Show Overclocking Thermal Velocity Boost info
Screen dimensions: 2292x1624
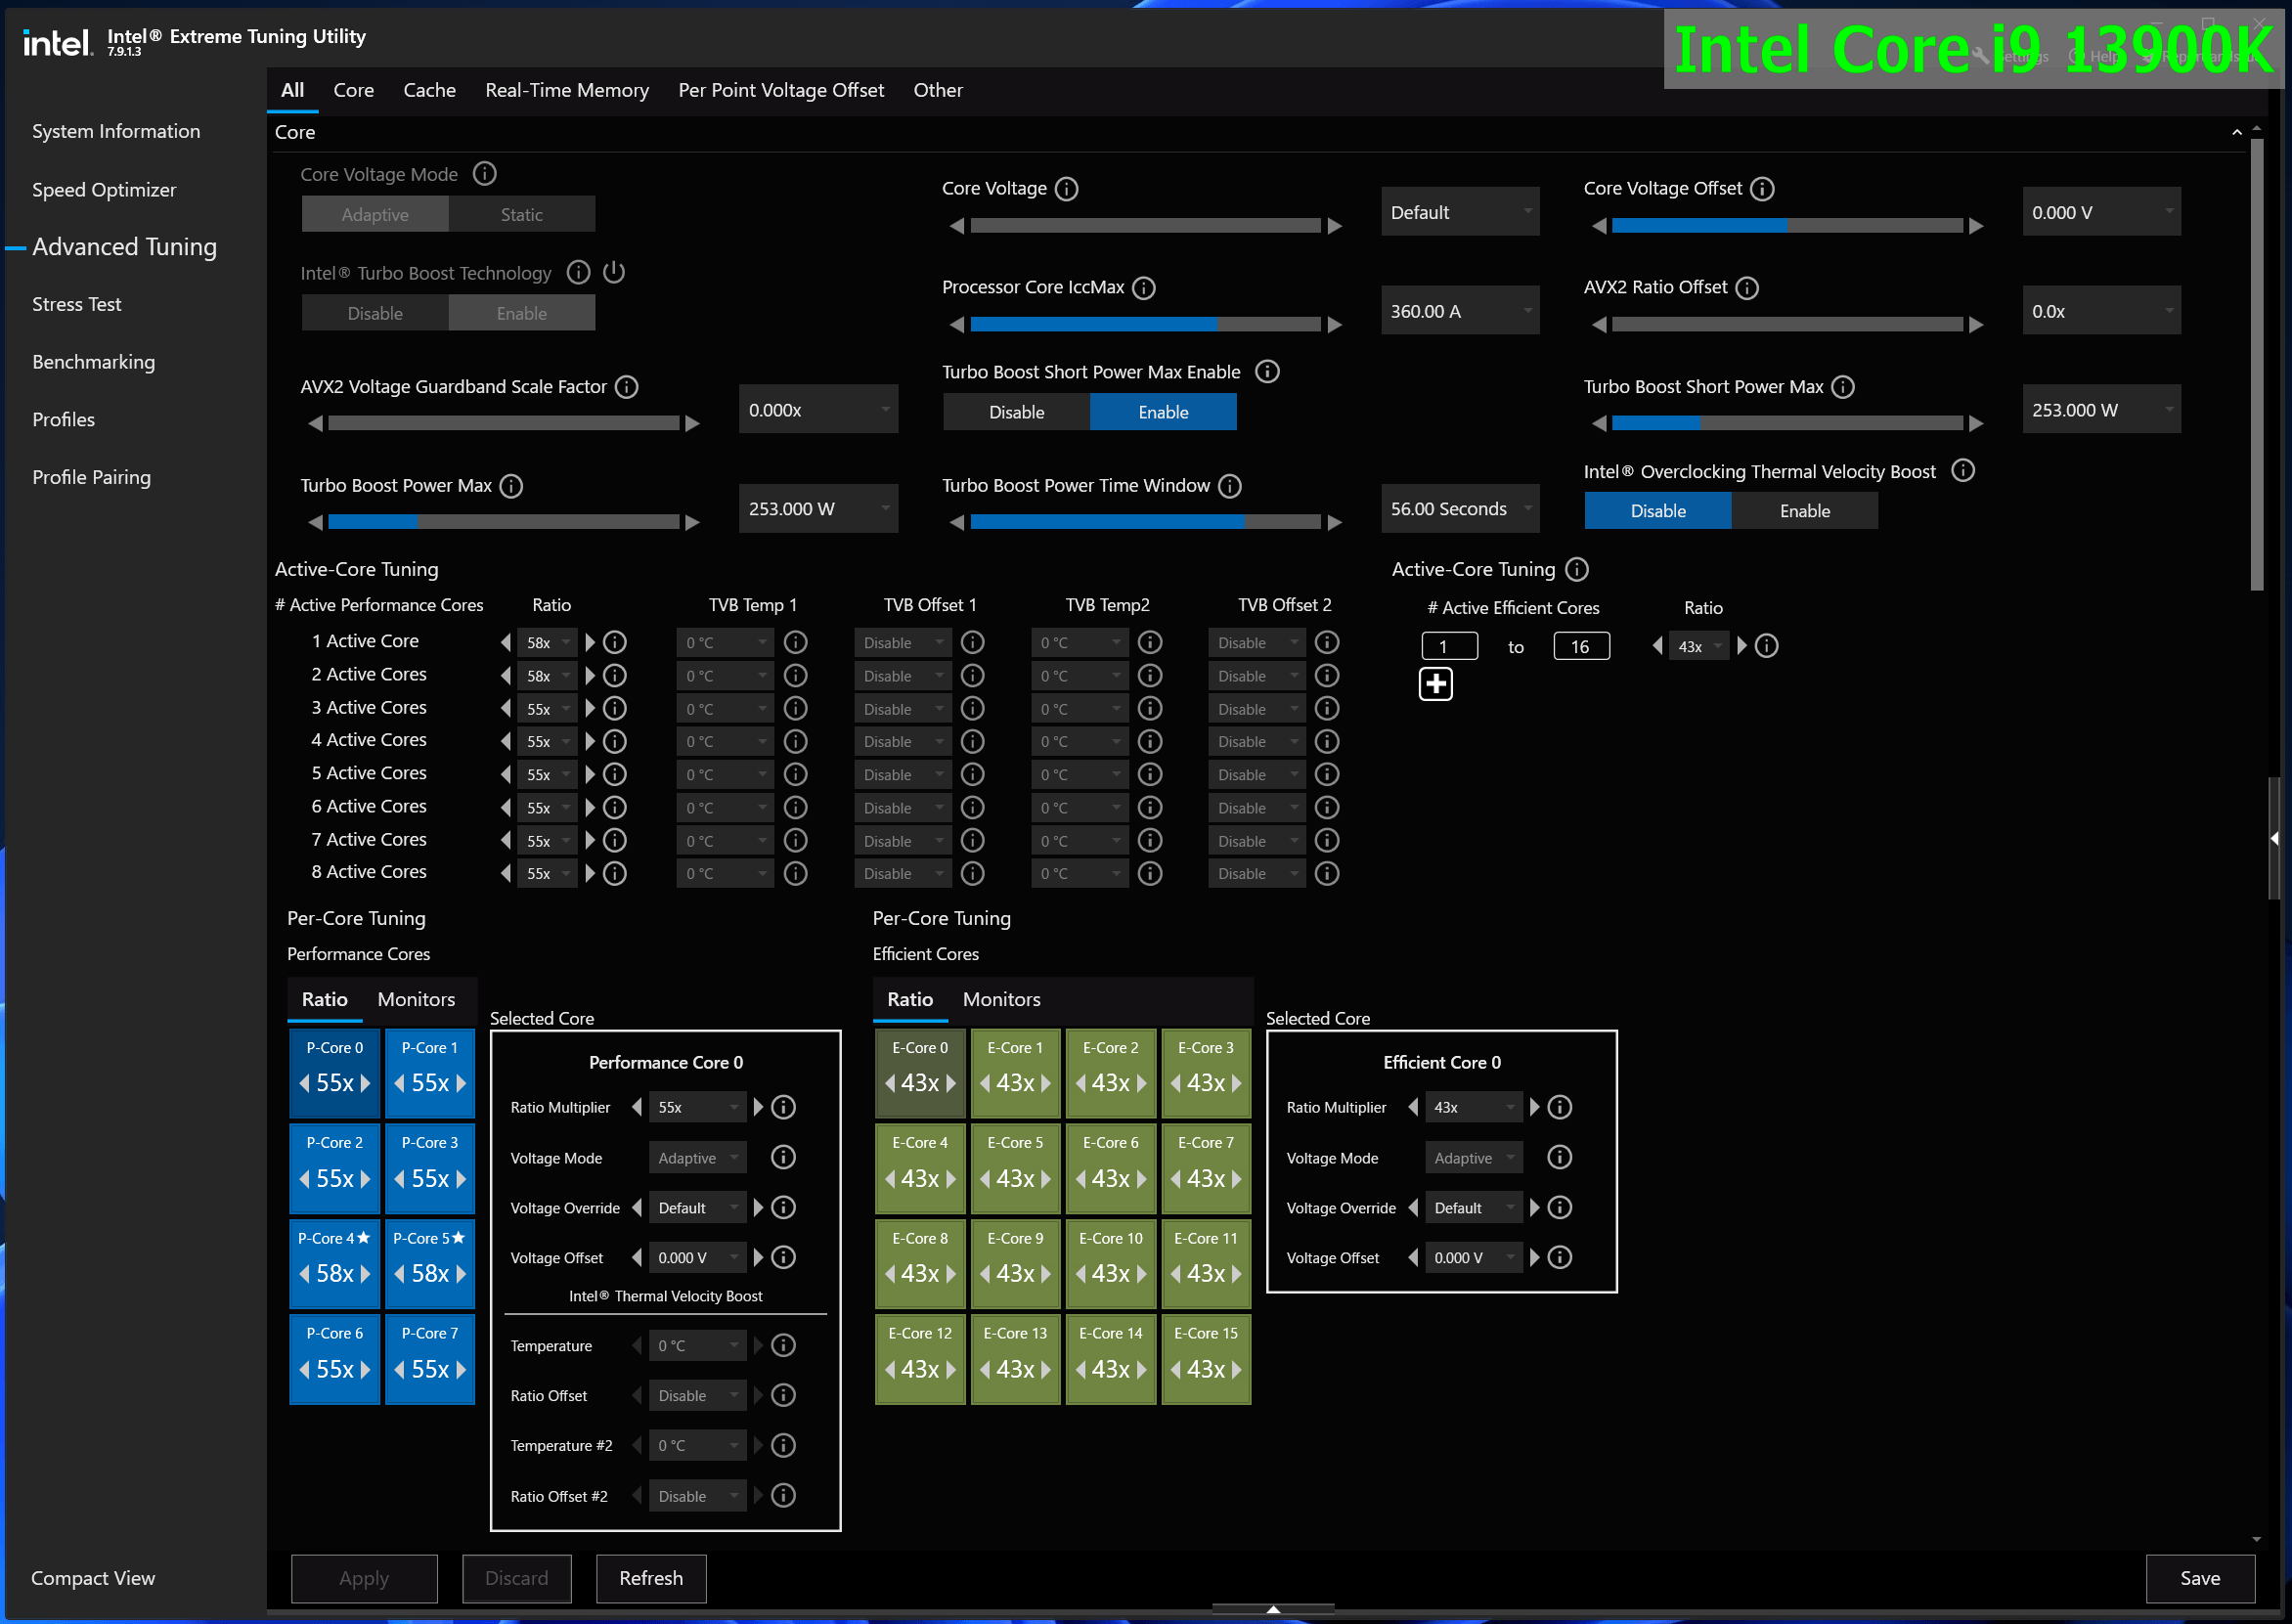click(1963, 471)
